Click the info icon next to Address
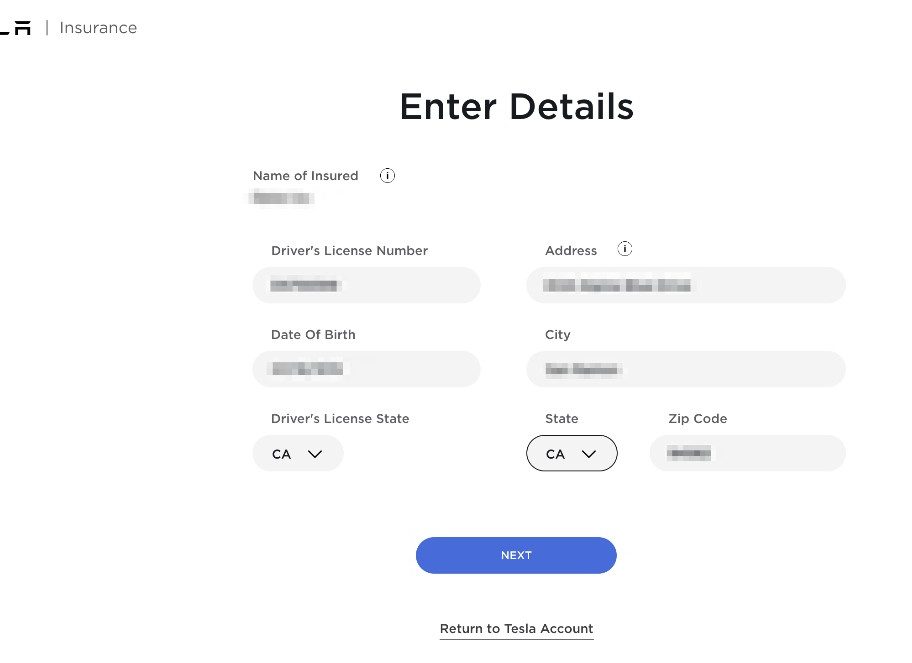The height and width of the screenshot is (663, 912). tap(625, 249)
